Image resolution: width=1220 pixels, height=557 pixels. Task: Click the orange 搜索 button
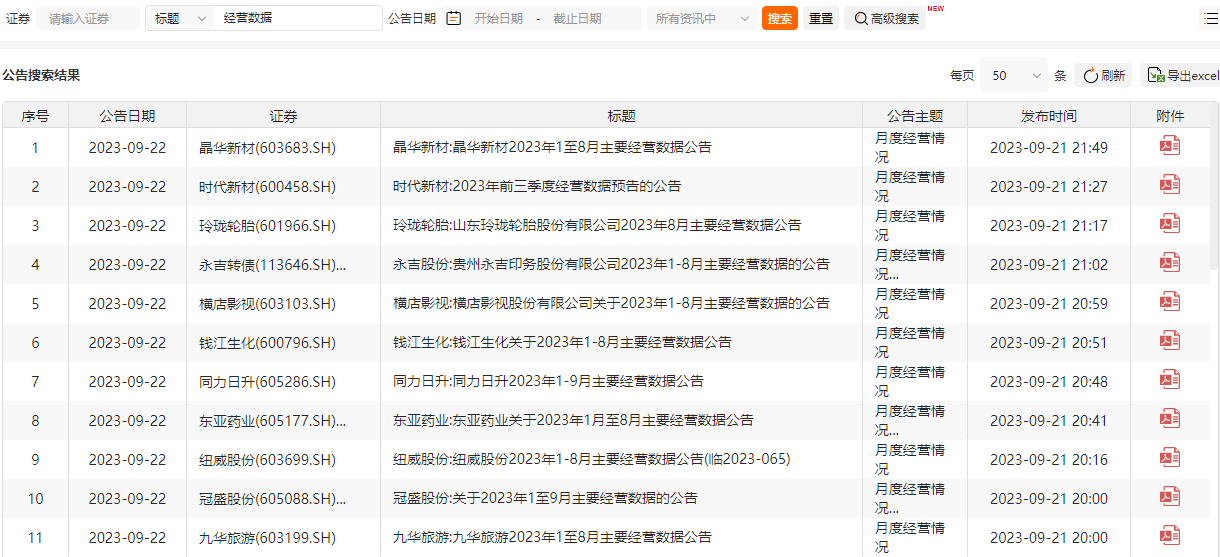[x=779, y=18]
